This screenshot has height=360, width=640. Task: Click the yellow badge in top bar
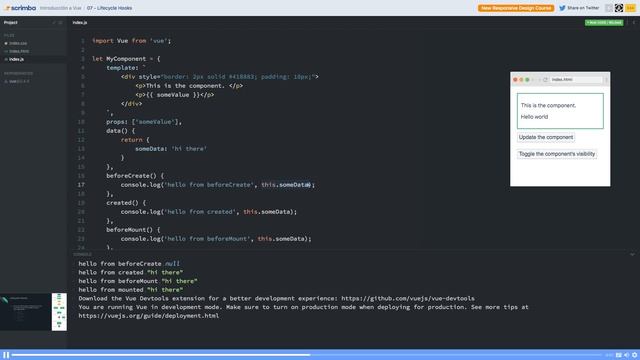(x=630, y=8)
